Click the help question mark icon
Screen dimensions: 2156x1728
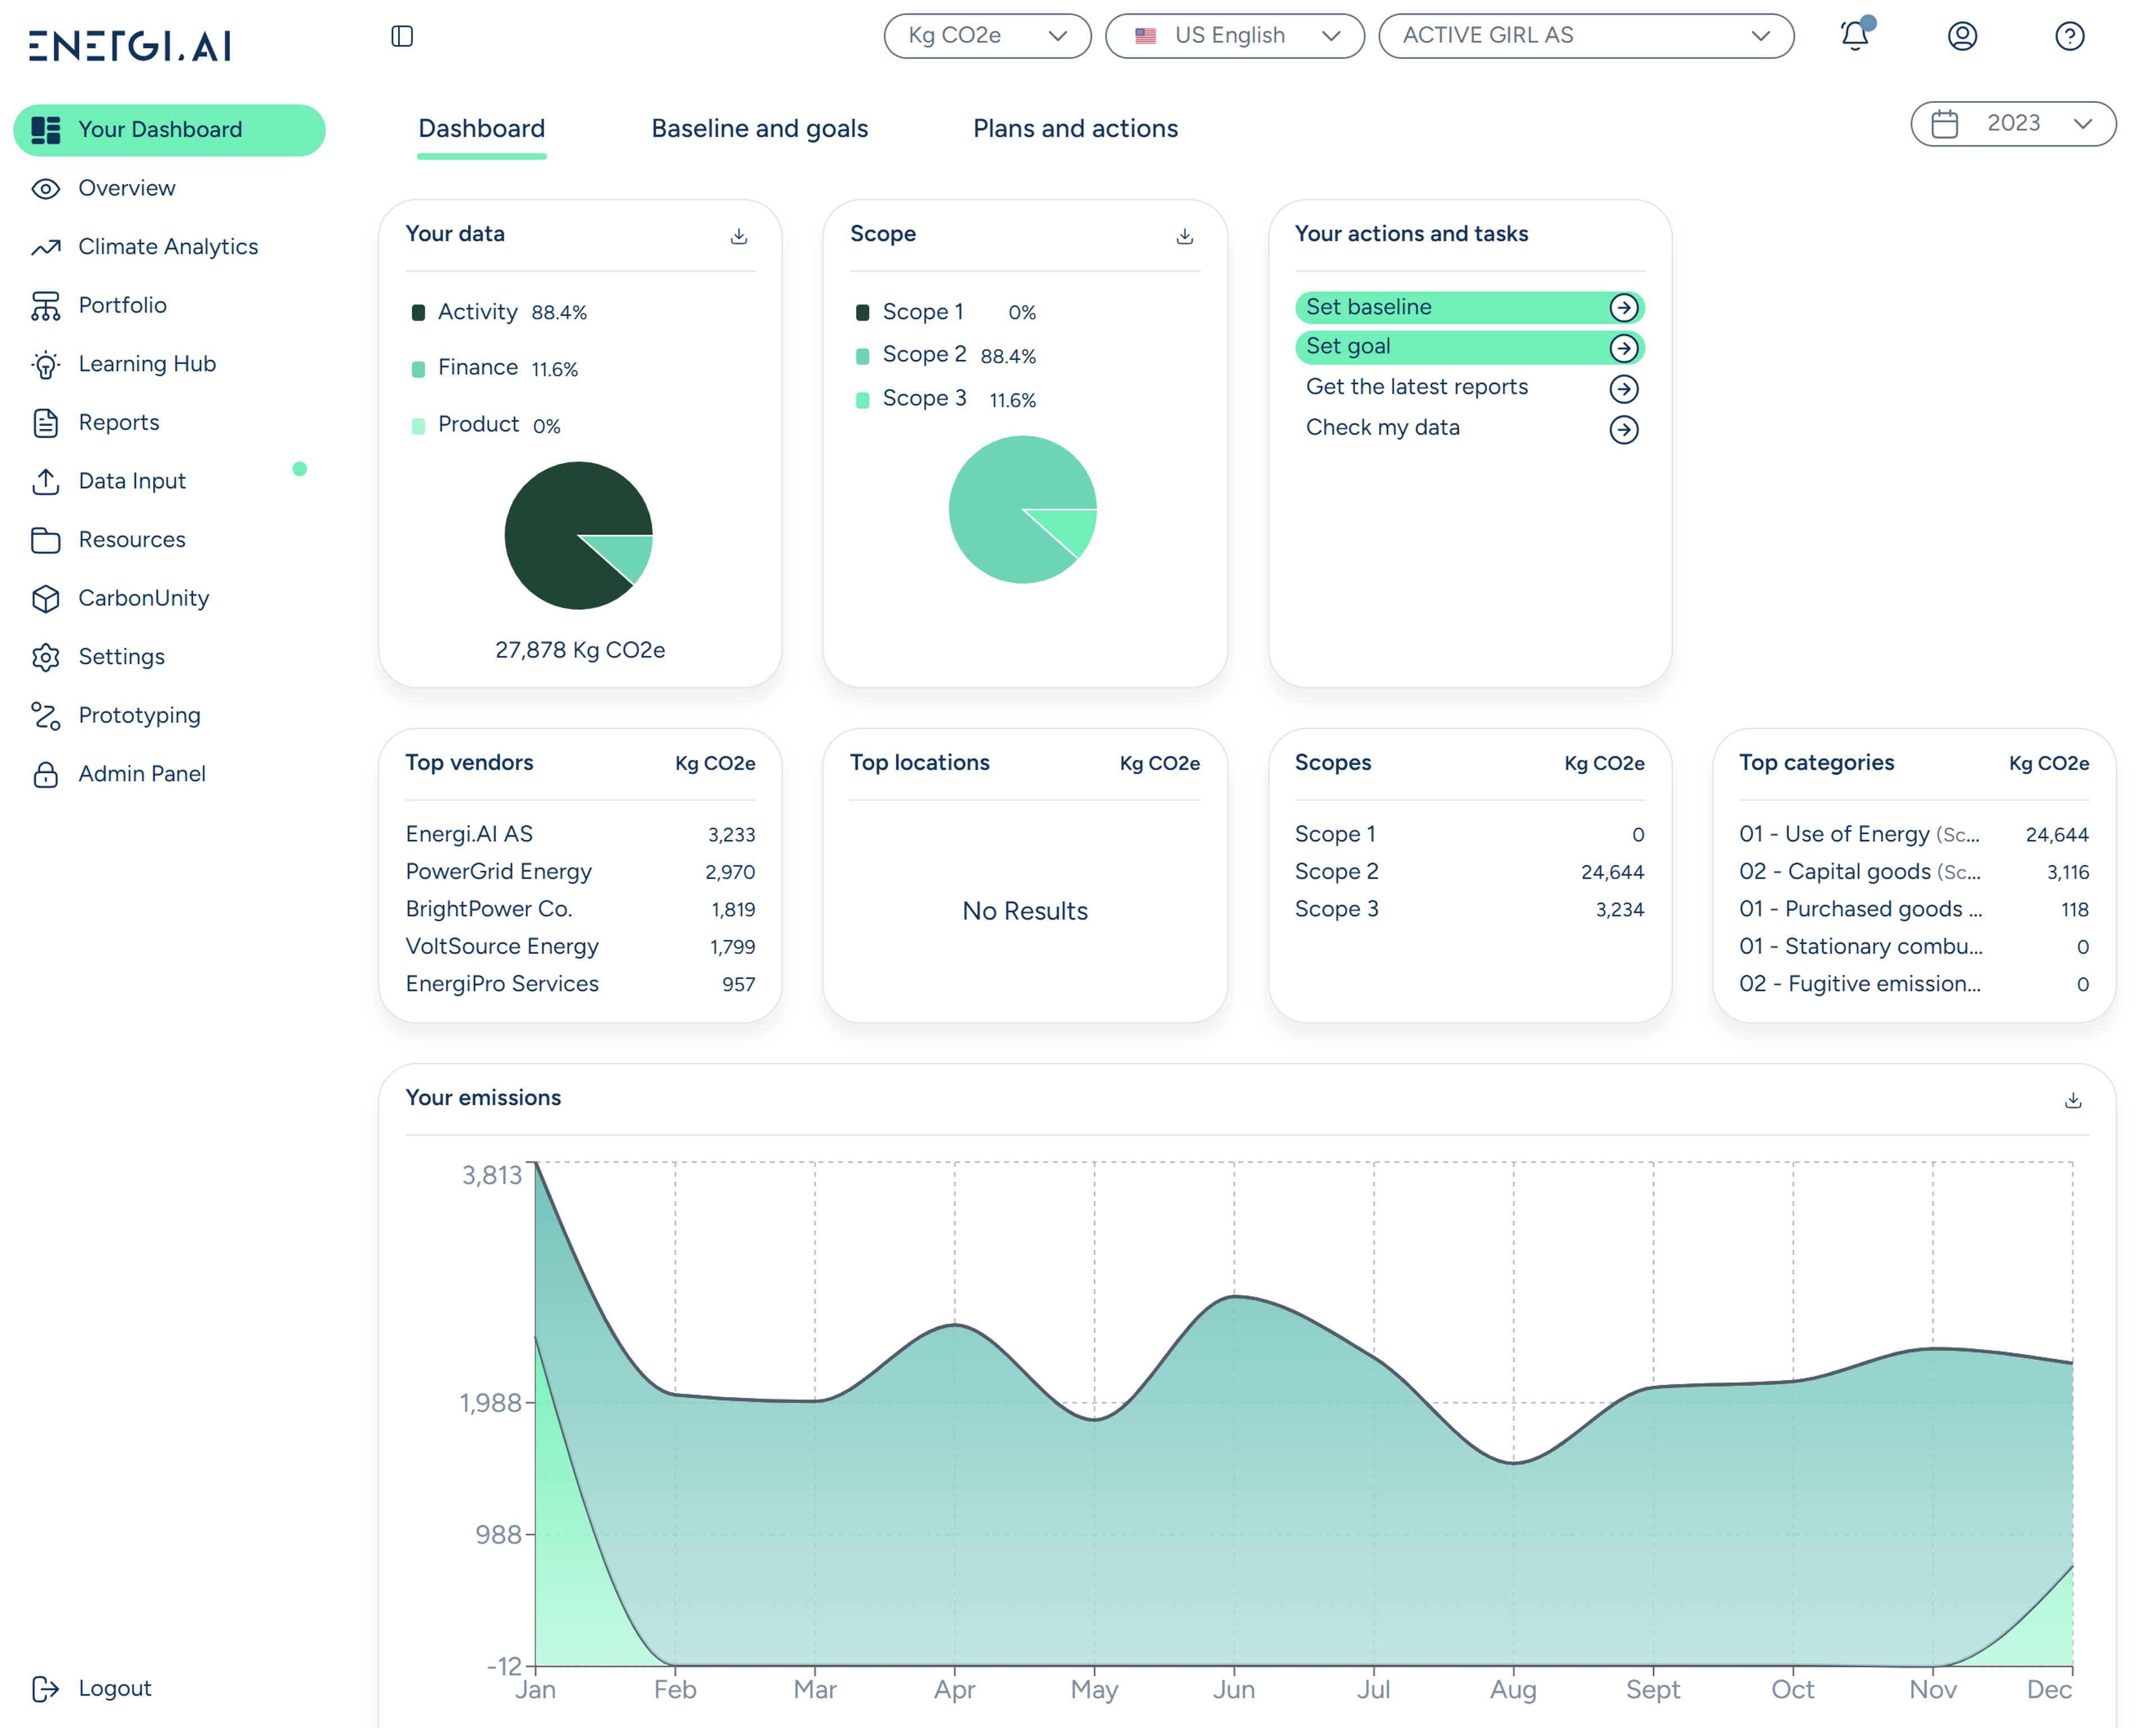2069,36
